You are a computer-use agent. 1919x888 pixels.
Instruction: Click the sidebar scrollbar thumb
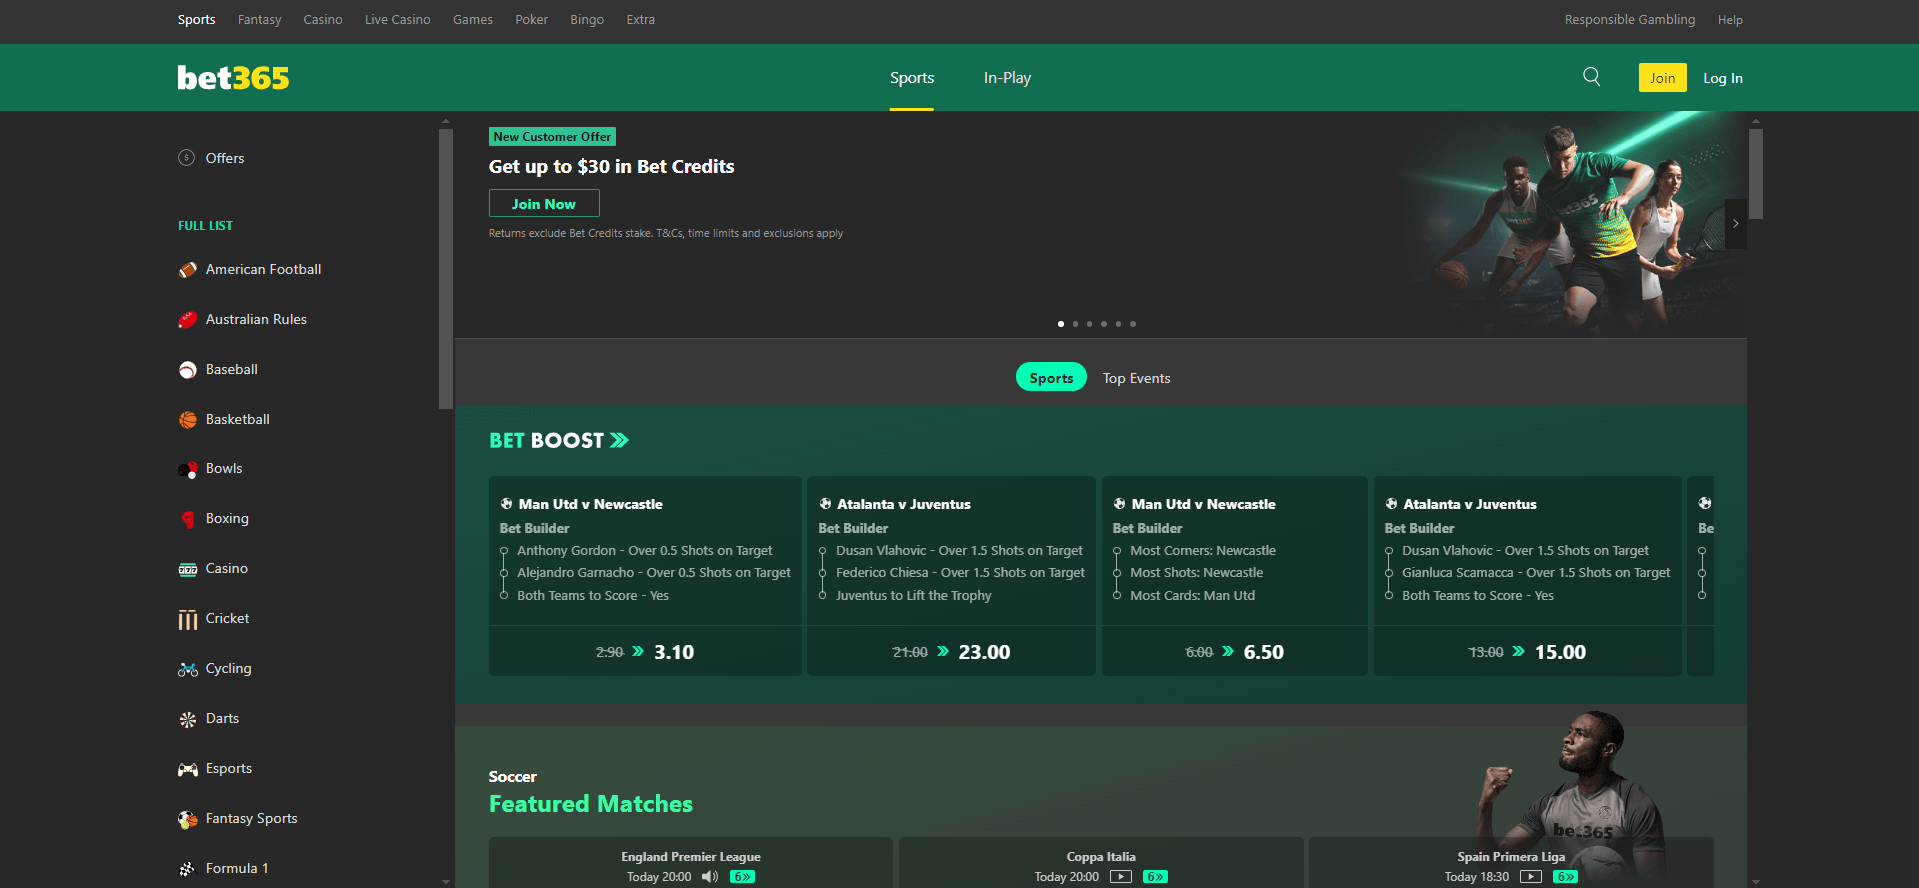click(446, 269)
